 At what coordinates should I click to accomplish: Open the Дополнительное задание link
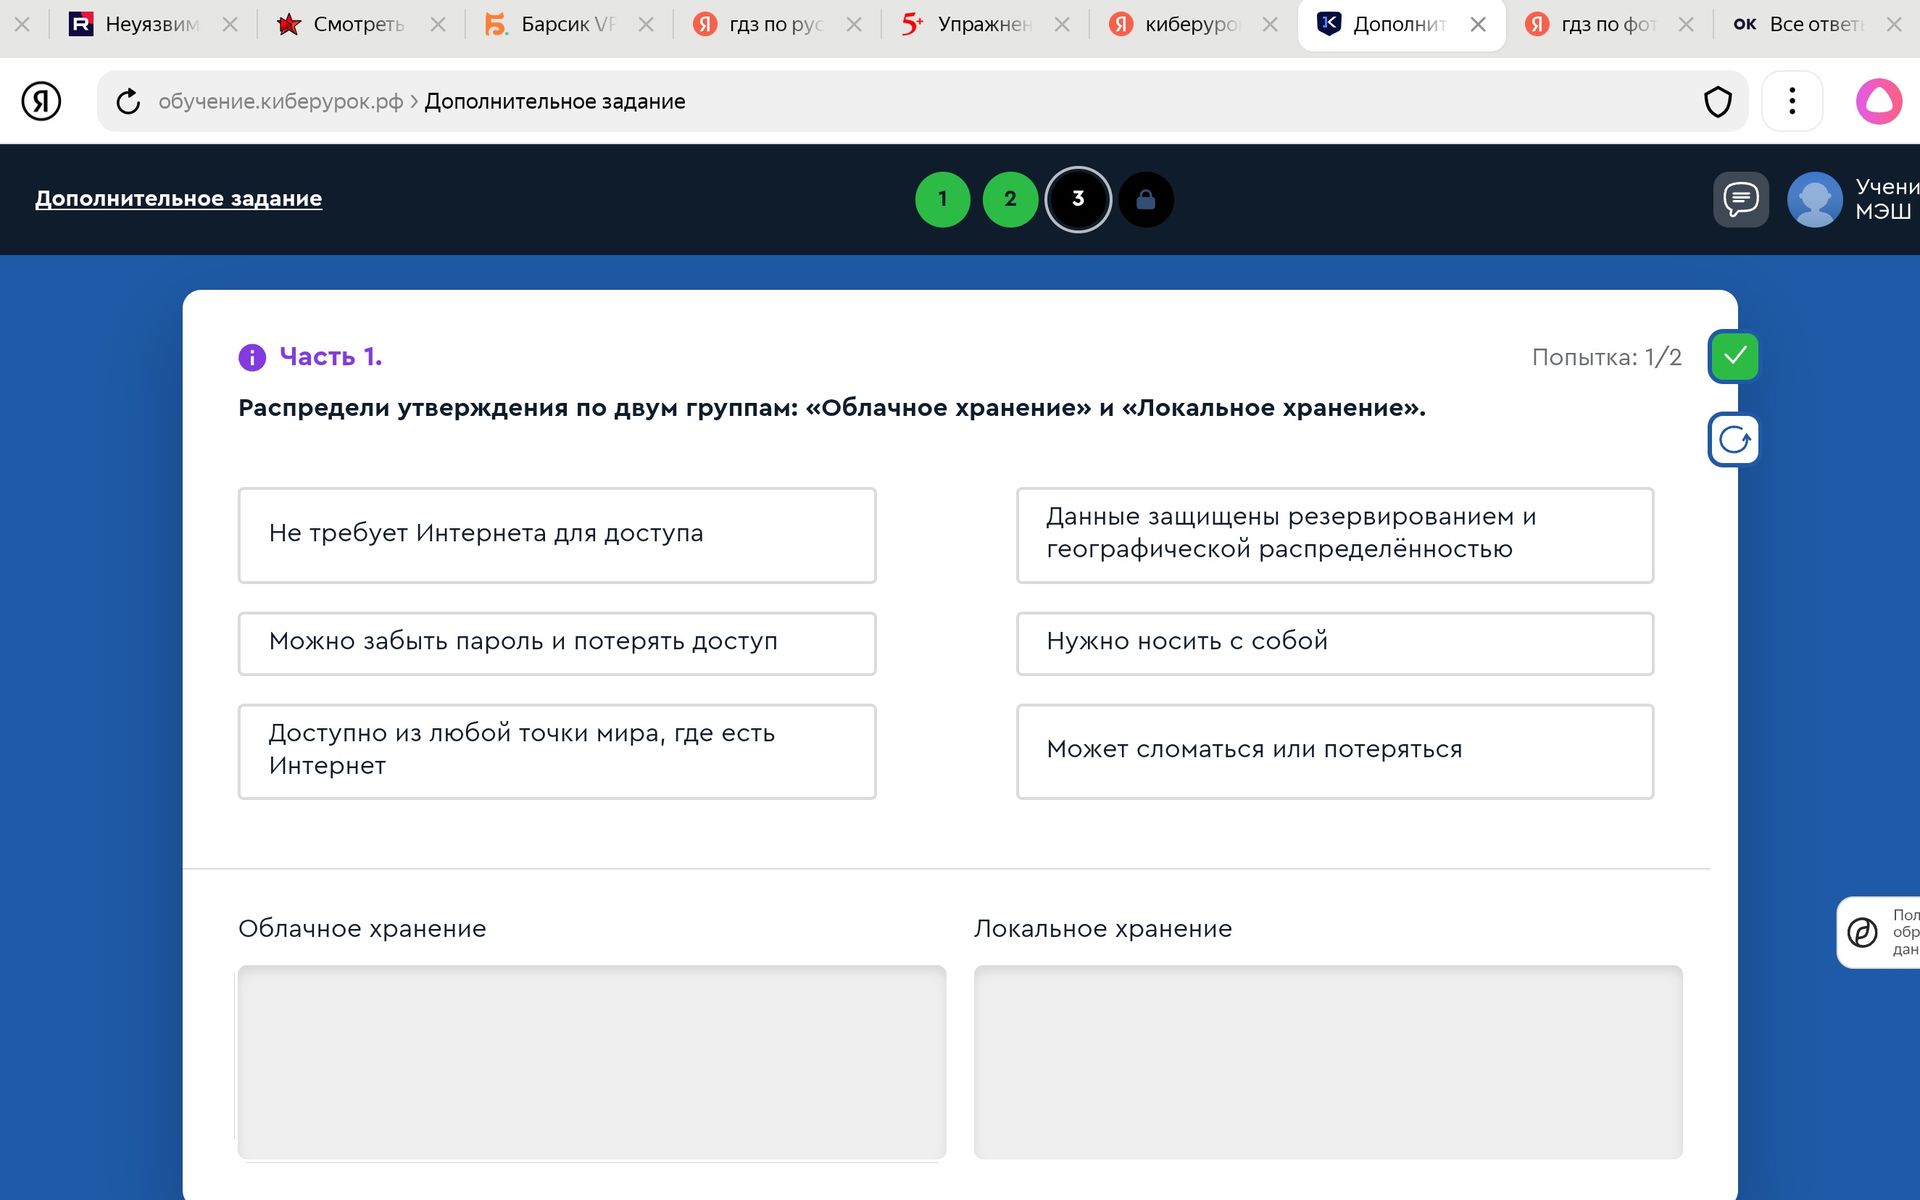(x=178, y=198)
